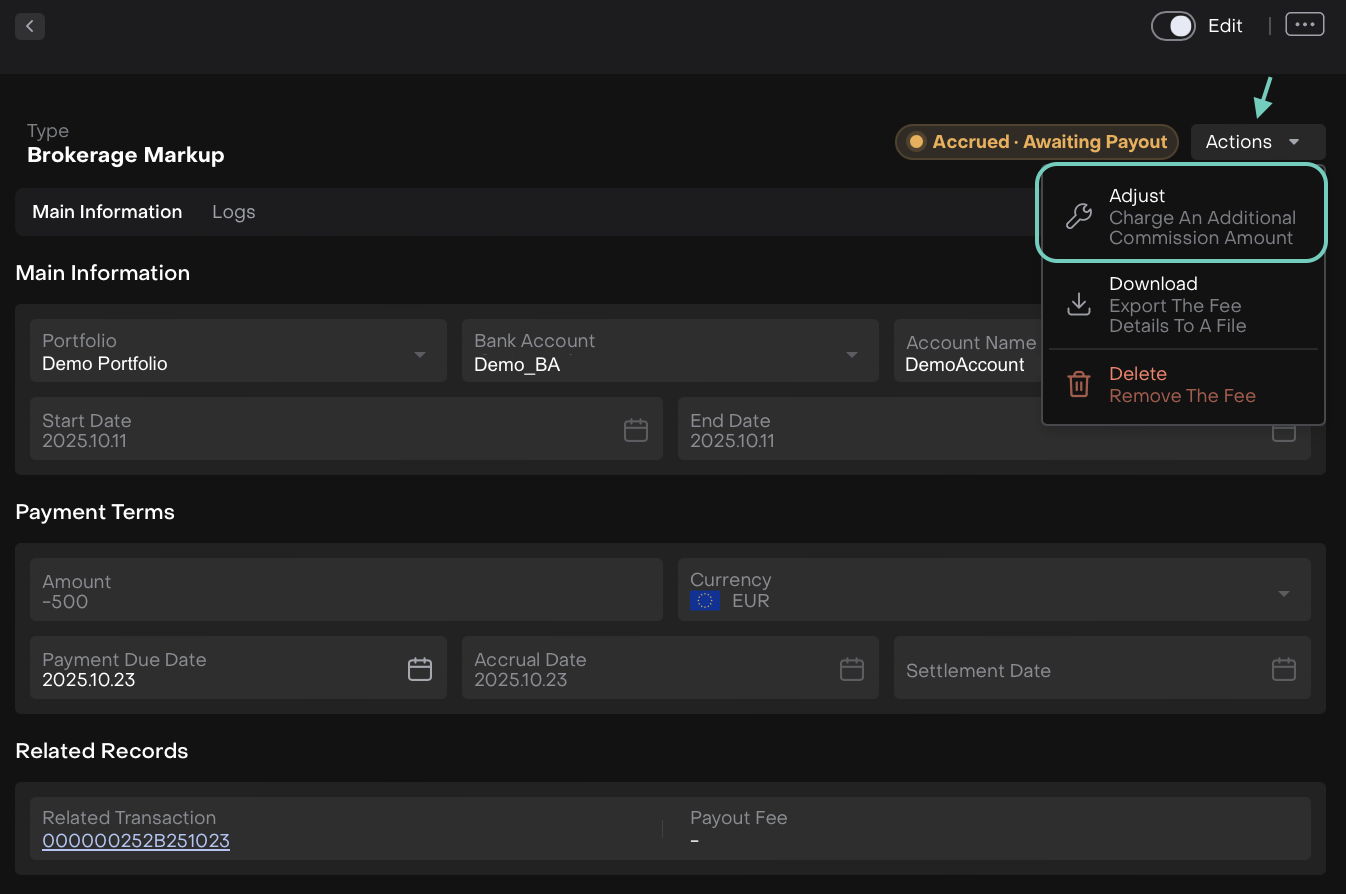Viewport: 1346px width, 894px height.
Task: Click the trash icon for Delete
Action: coord(1078,384)
